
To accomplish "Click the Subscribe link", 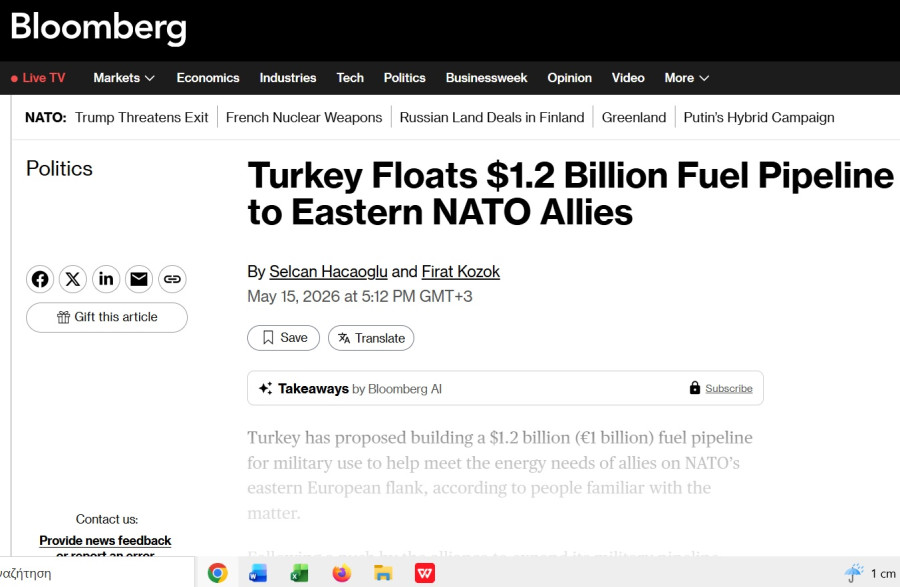I will point(728,388).
